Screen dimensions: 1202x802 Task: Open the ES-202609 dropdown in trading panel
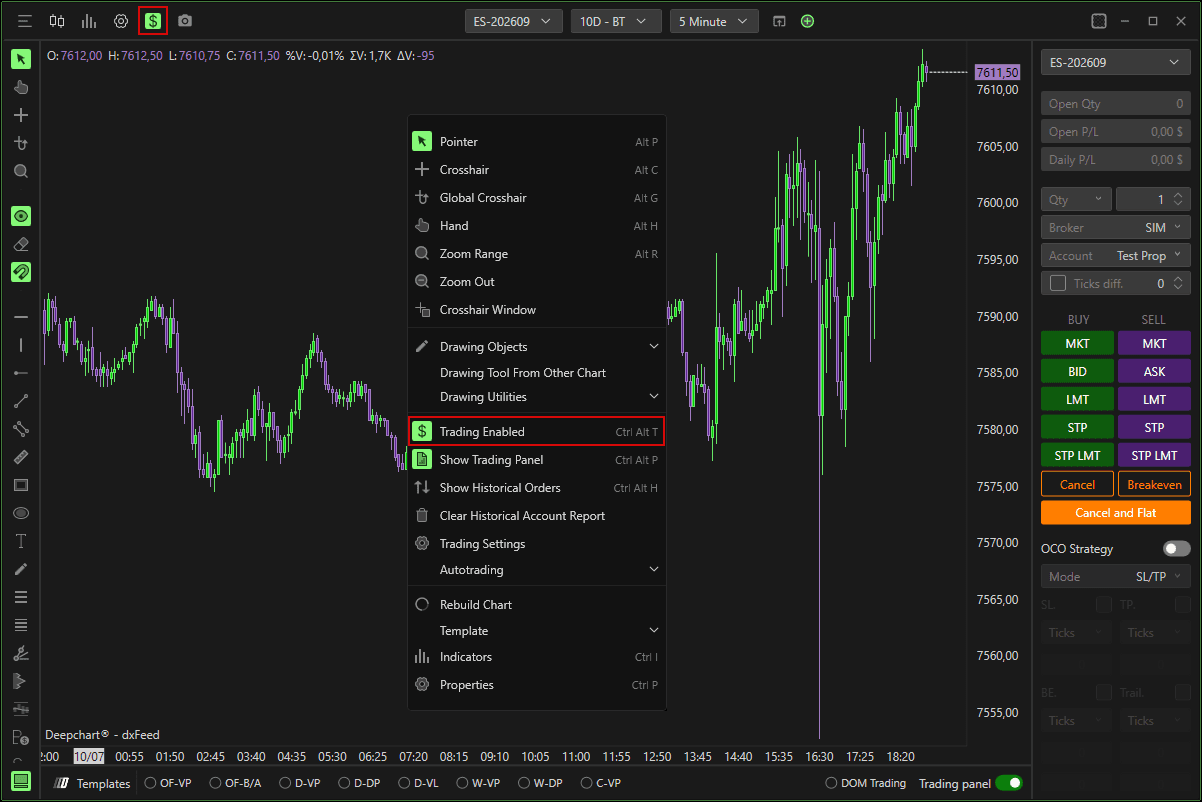pyautogui.click(x=1116, y=63)
